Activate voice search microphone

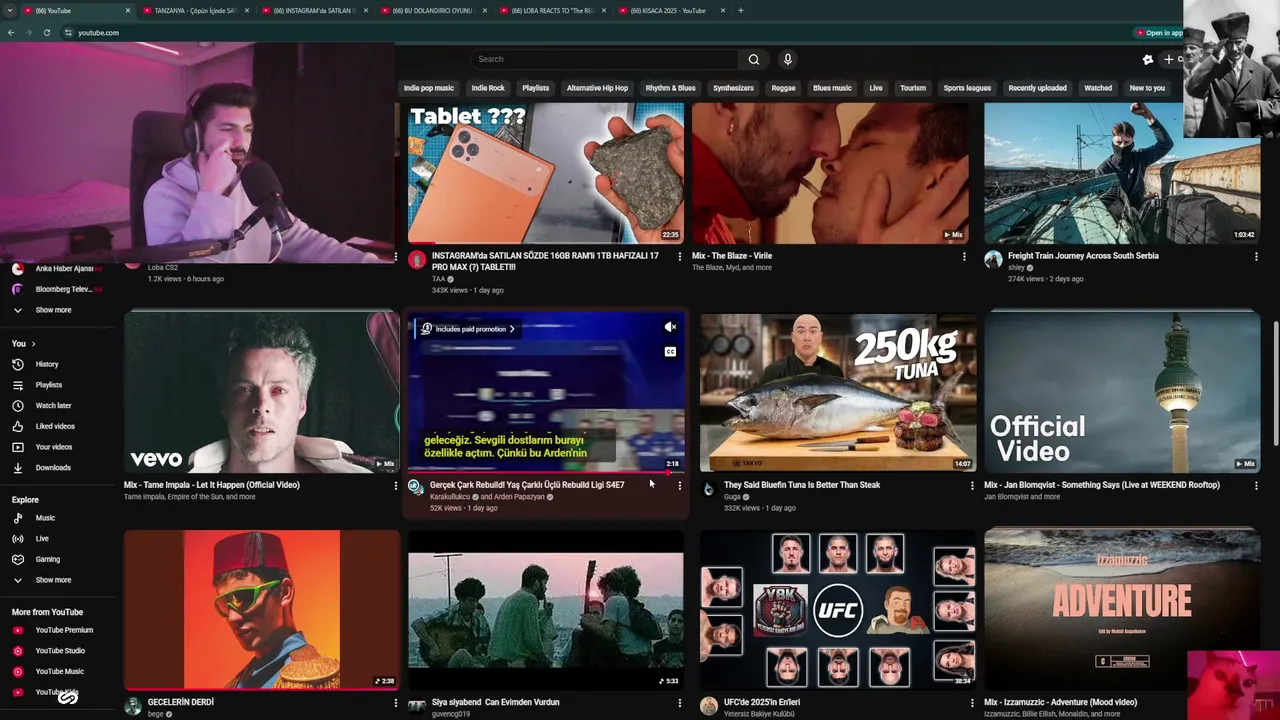pyautogui.click(x=788, y=59)
